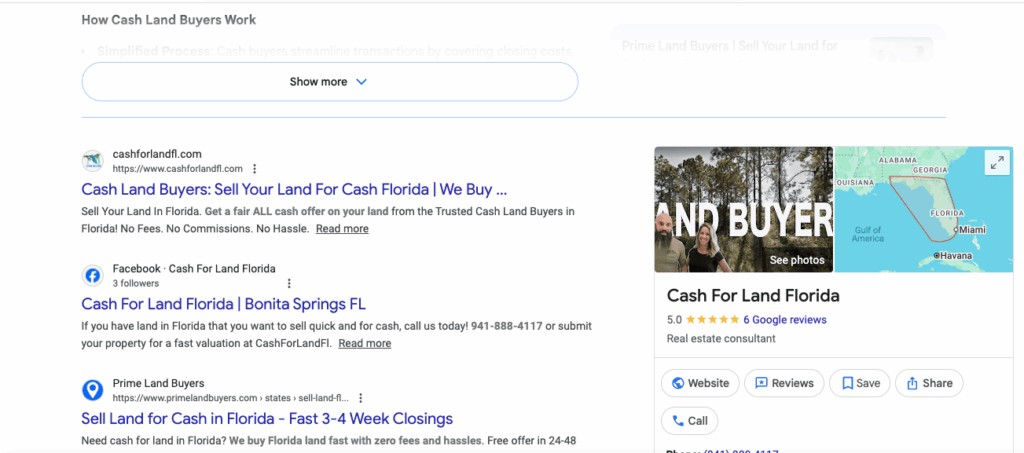The width and height of the screenshot is (1024, 453).
Task: Click the Call button
Action: tap(690, 421)
